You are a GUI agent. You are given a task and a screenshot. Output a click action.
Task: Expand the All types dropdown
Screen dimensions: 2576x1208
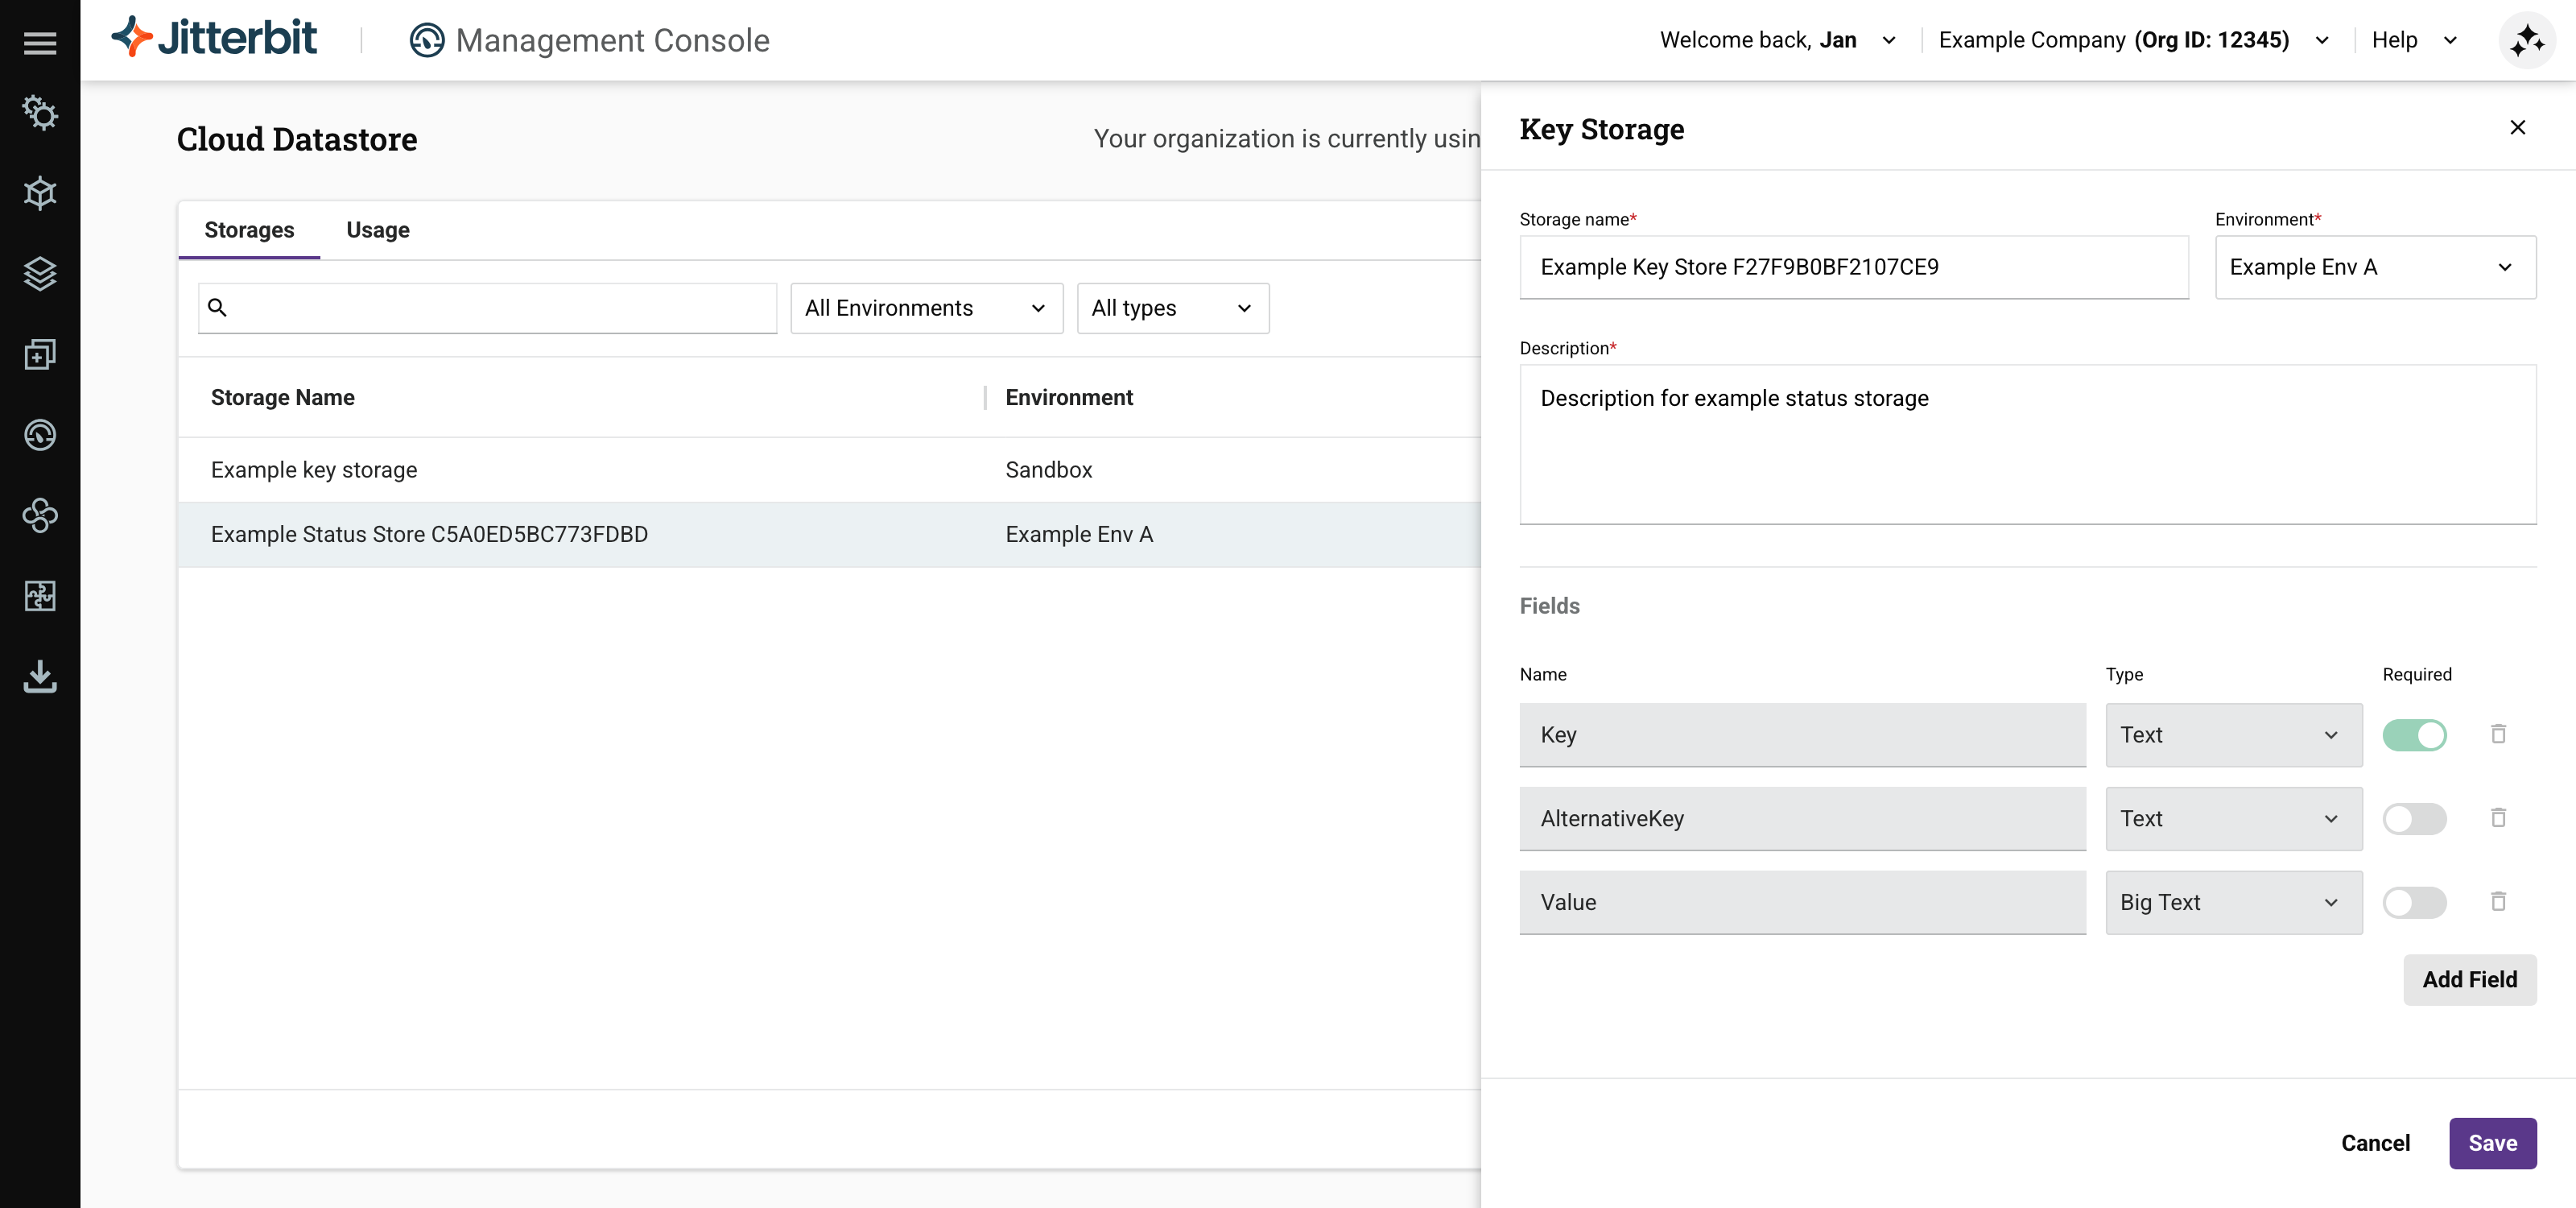pos(1172,308)
